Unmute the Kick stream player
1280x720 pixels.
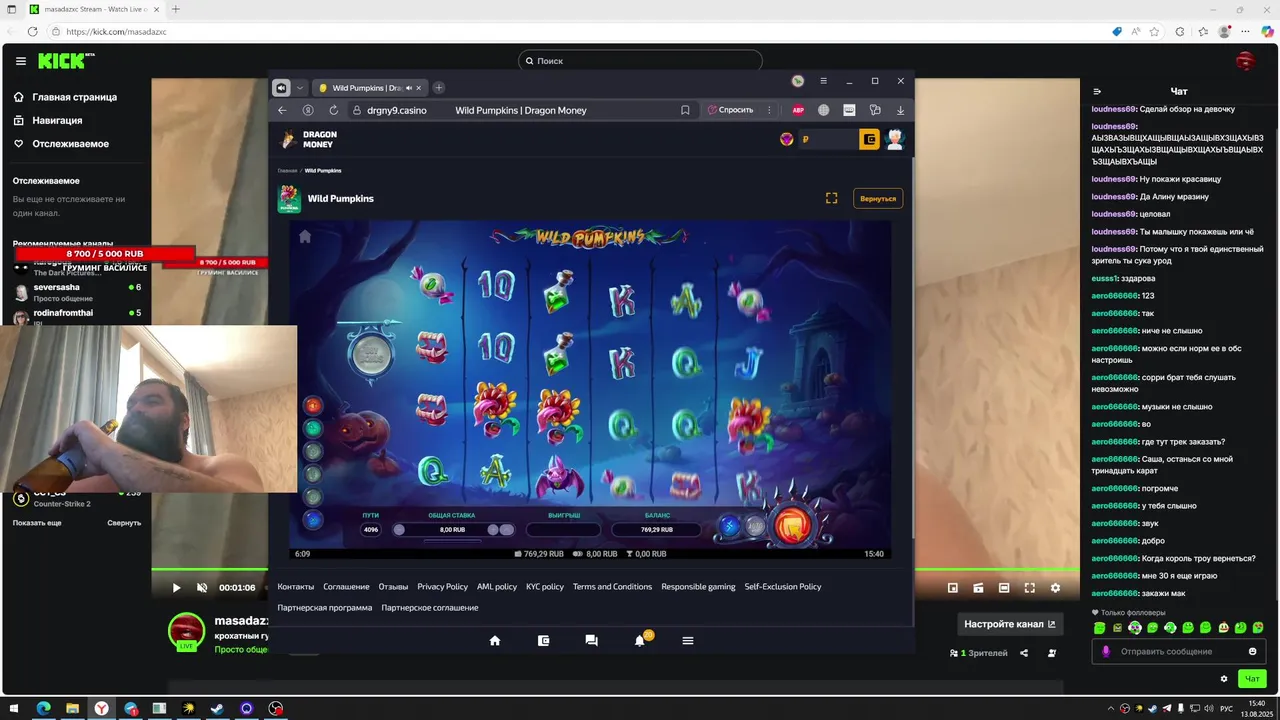pos(201,588)
